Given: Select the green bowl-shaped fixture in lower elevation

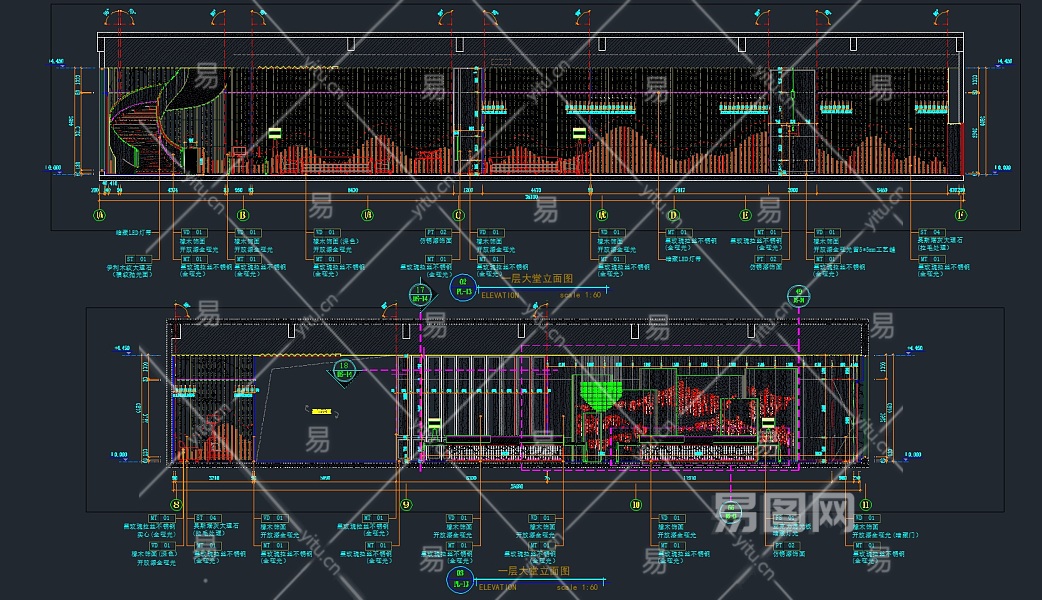Looking at the screenshot, I should (x=601, y=394).
